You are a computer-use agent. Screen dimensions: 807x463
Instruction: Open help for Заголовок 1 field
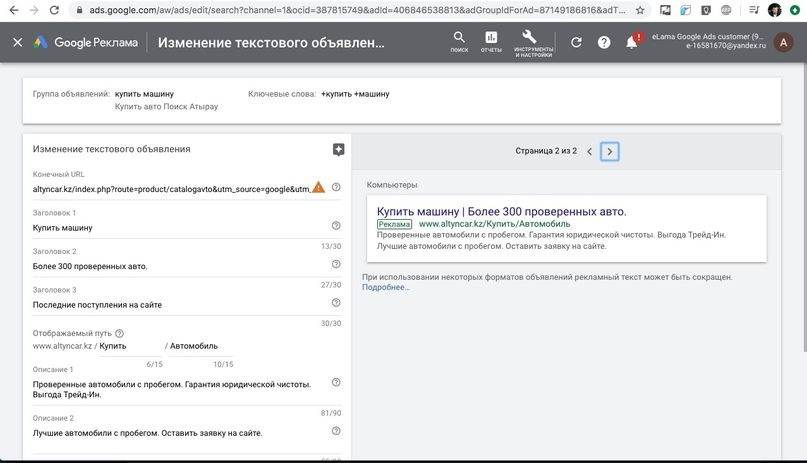[336, 225]
